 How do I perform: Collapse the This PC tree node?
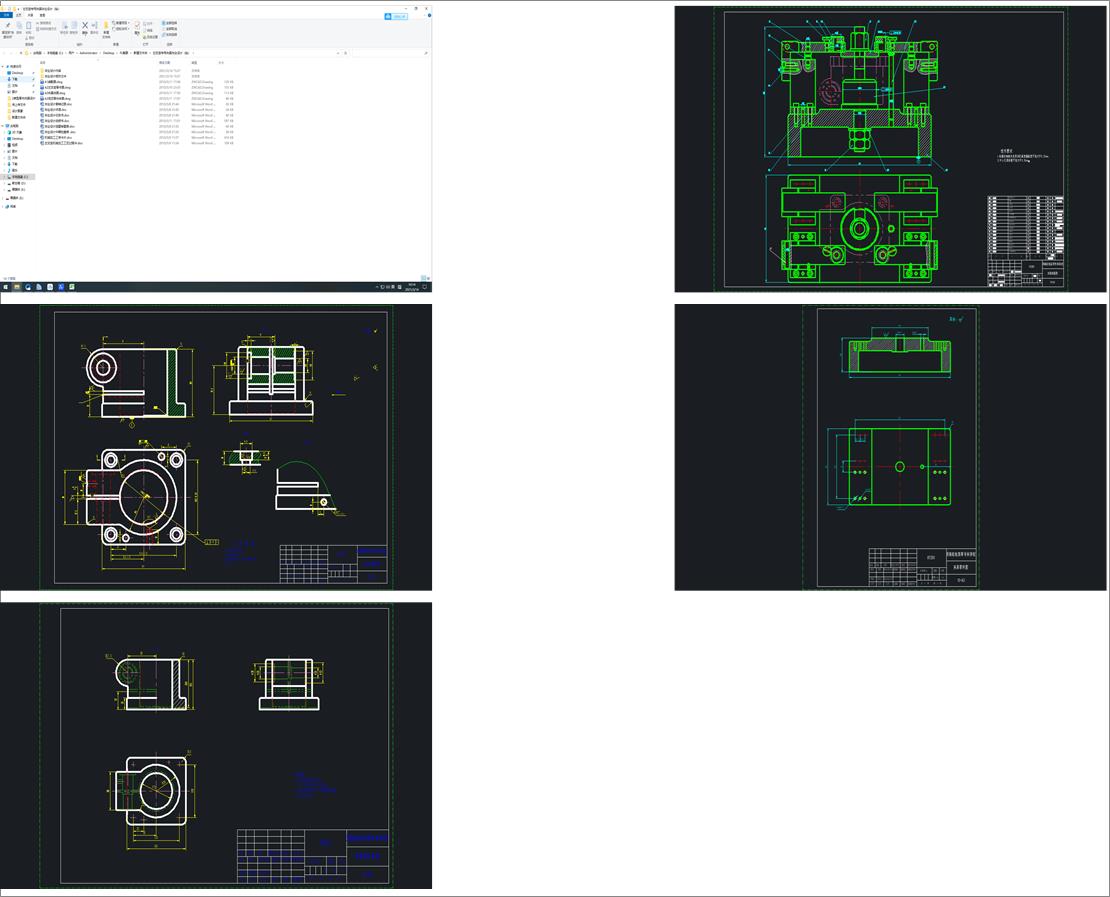pos(3,126)
